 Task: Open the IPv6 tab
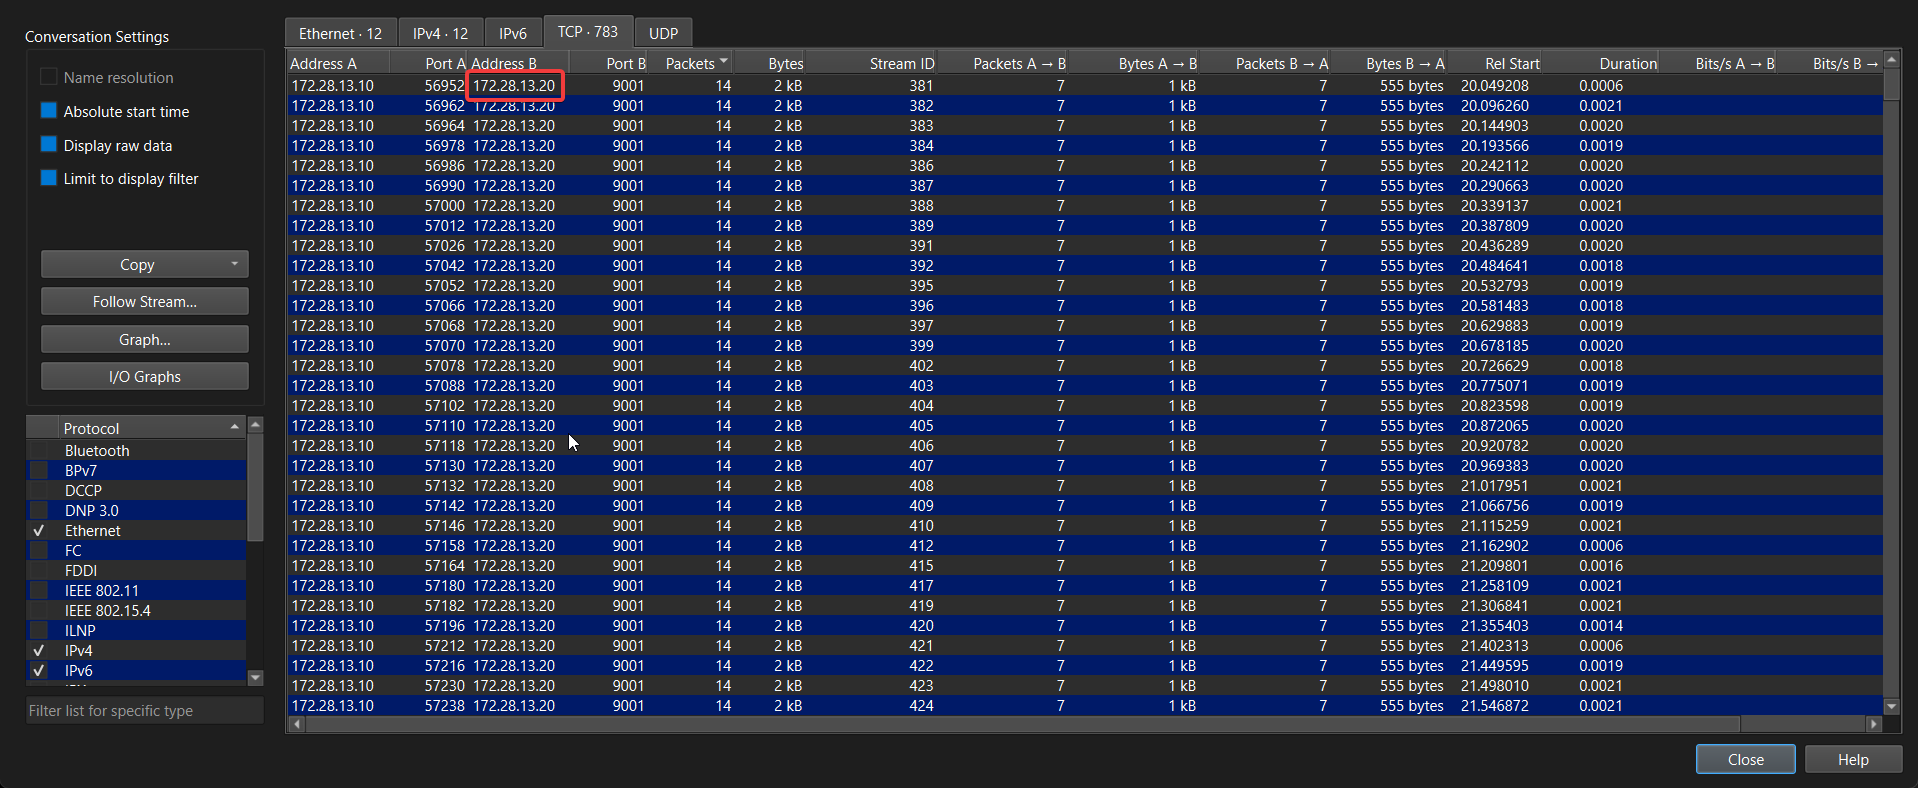pos(513,33)
